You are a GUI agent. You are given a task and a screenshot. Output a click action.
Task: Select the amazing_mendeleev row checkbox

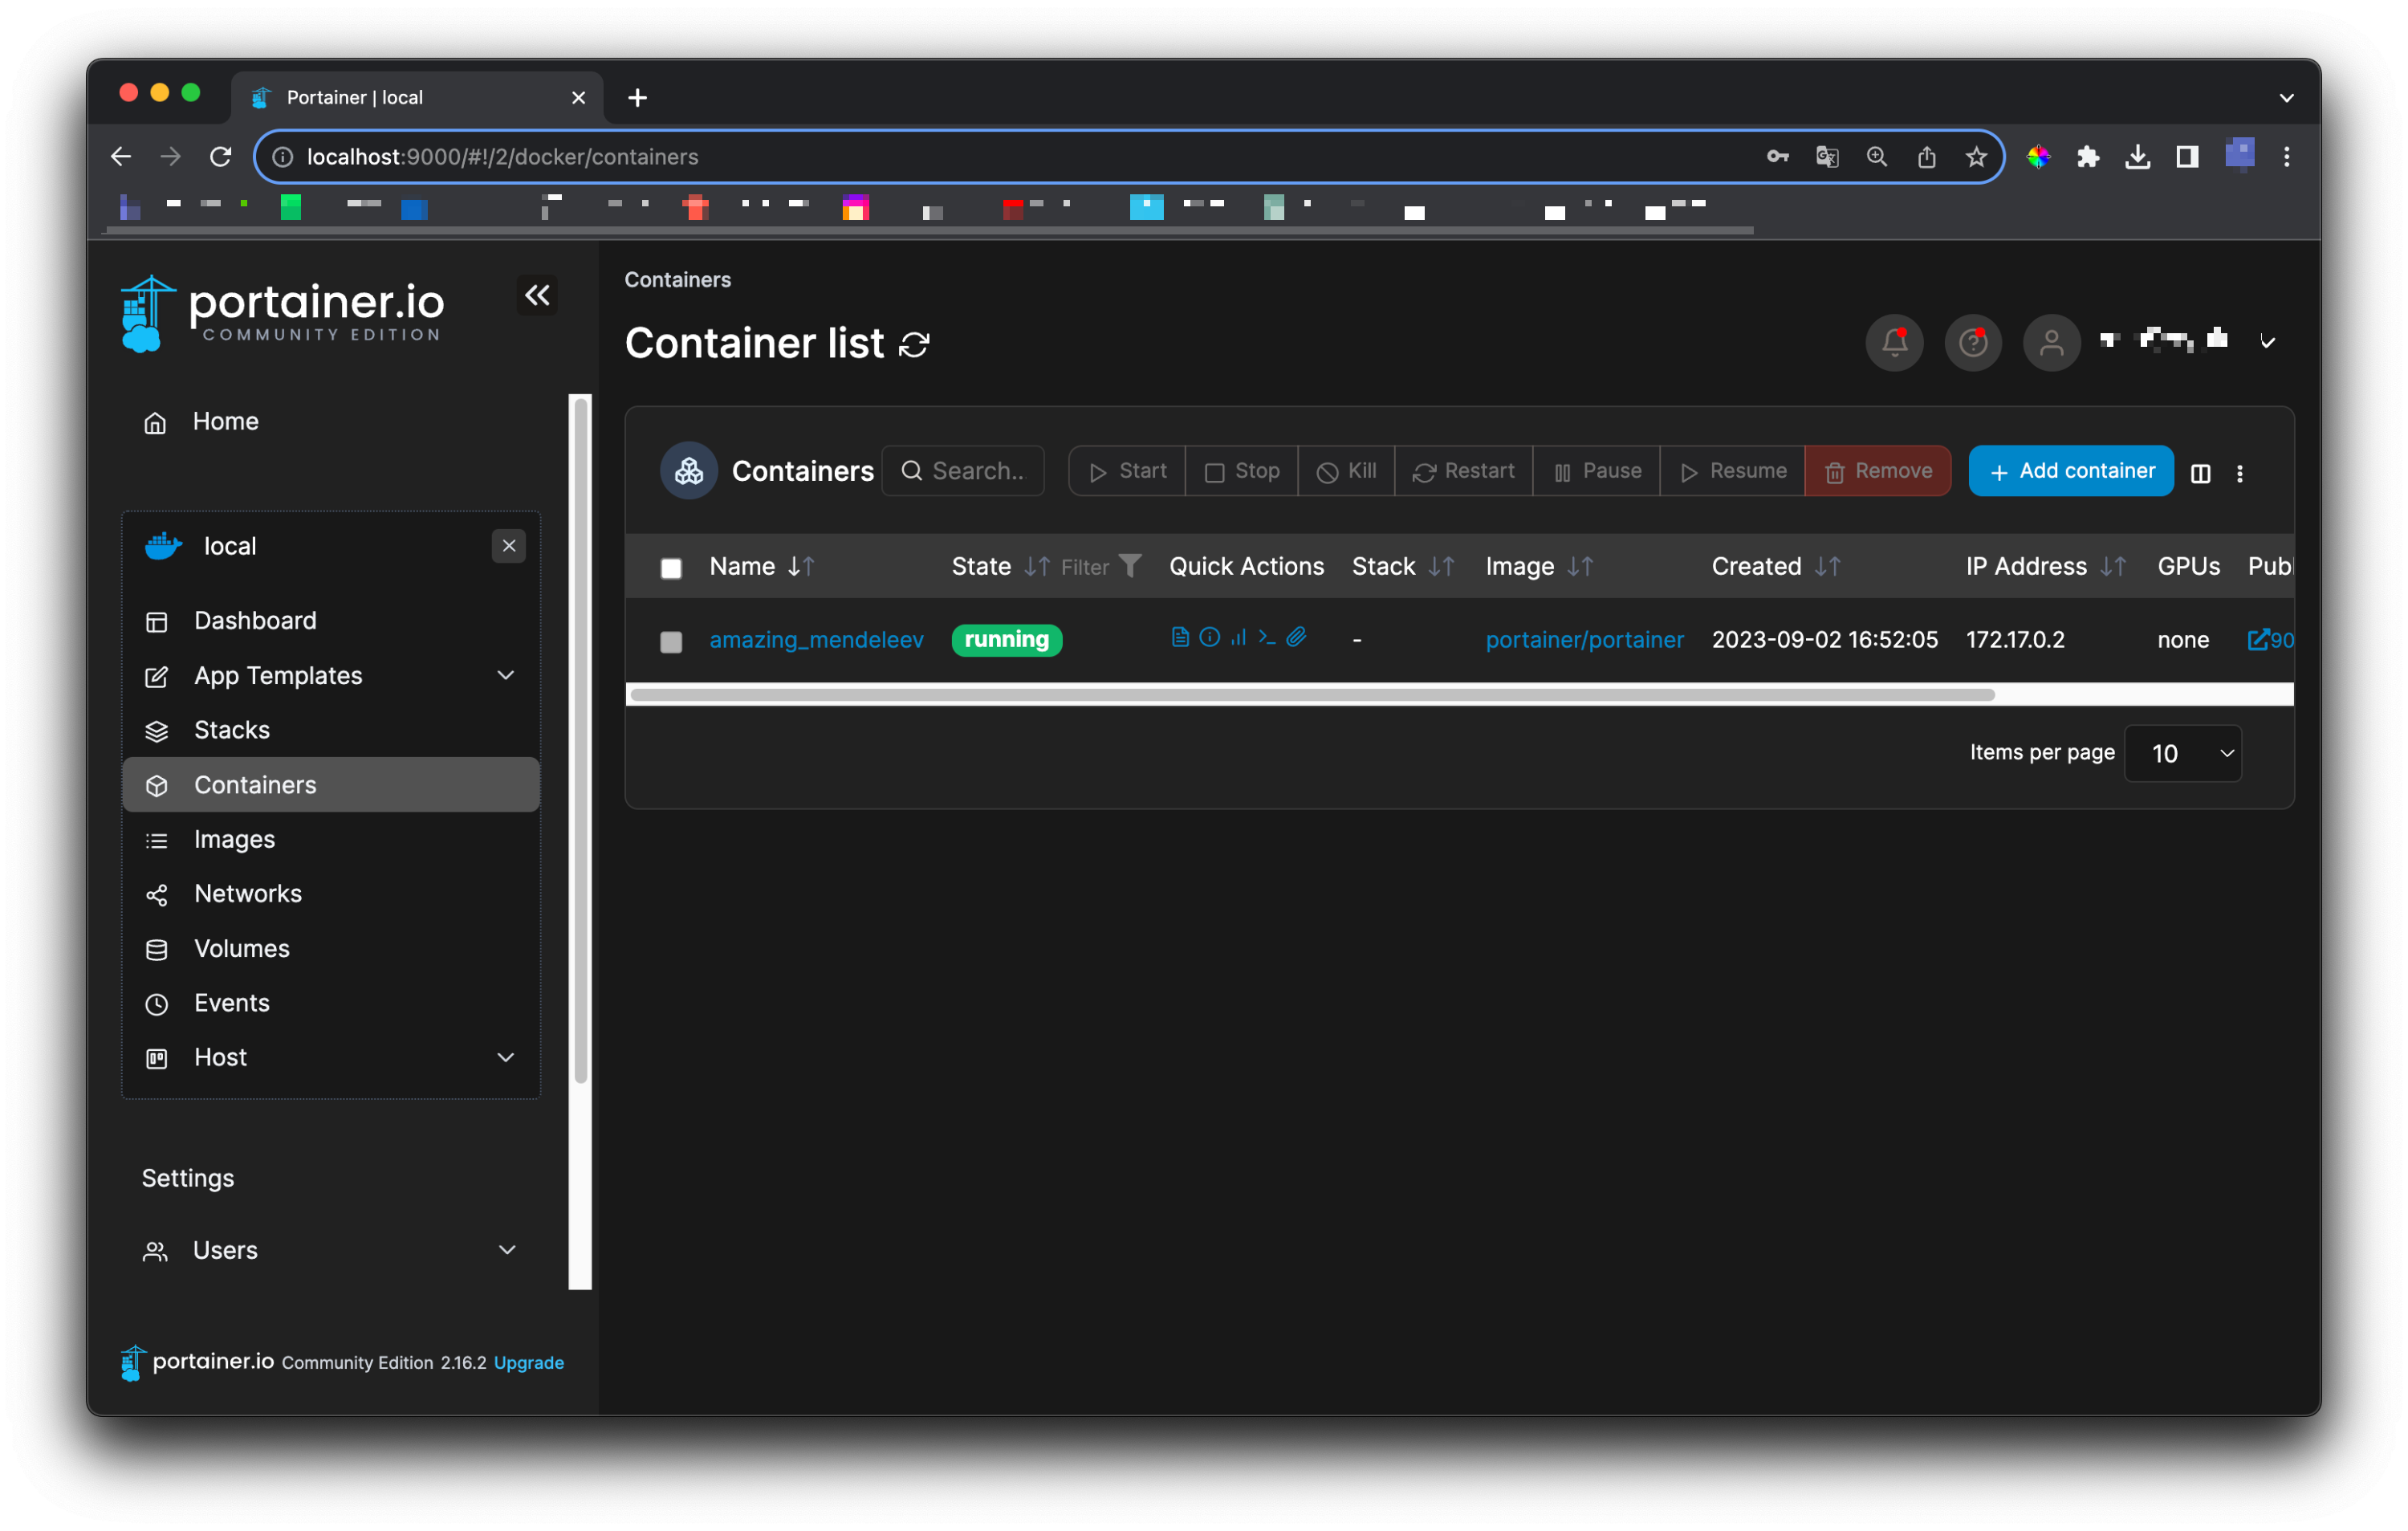coord(671,641)
